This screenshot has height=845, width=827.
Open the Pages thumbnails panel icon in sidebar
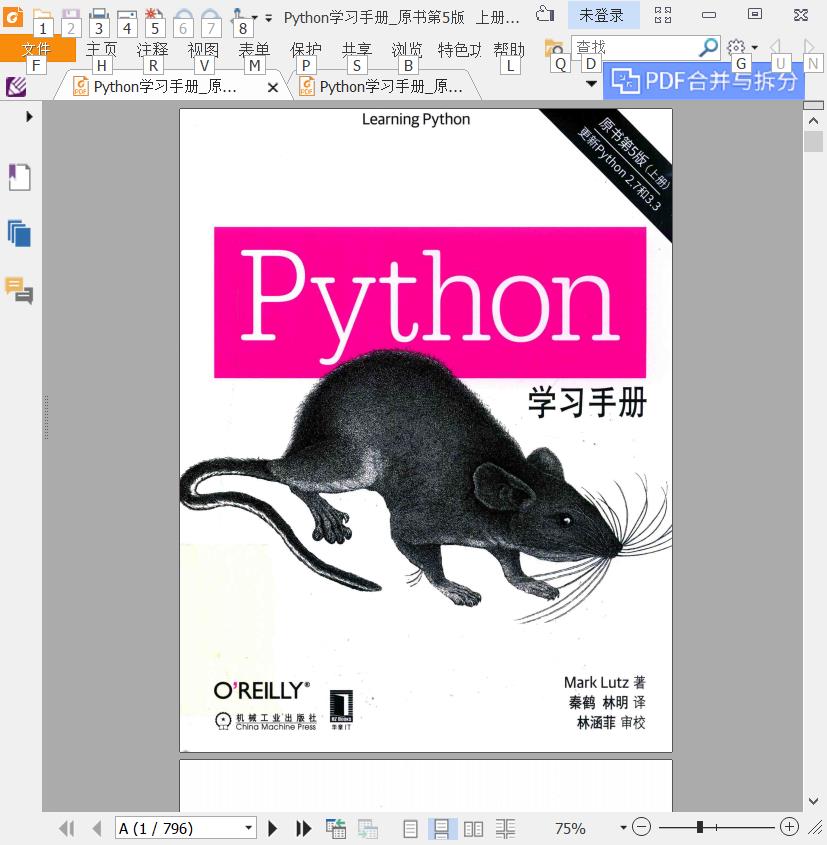click(x=19, y=234)
